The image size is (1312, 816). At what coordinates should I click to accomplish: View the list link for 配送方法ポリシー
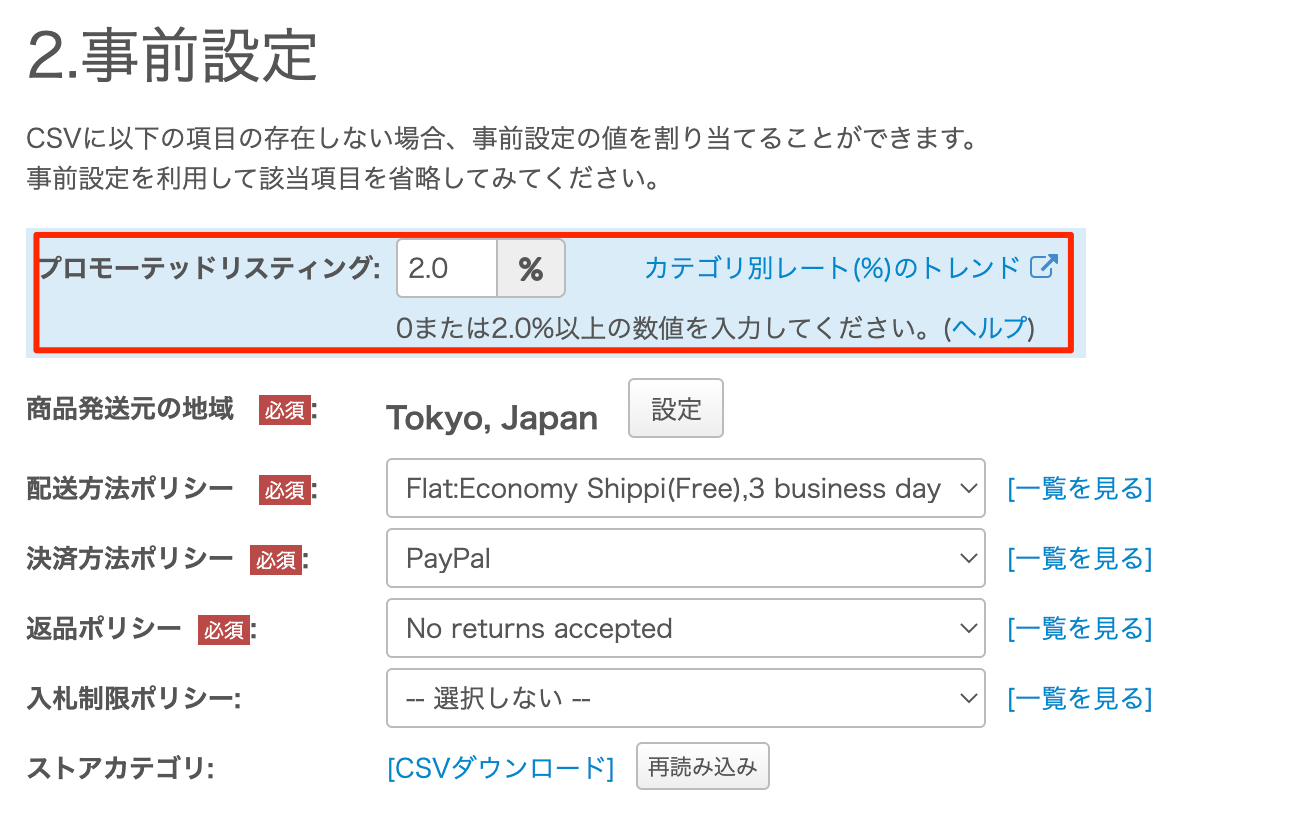point(1079,489)
